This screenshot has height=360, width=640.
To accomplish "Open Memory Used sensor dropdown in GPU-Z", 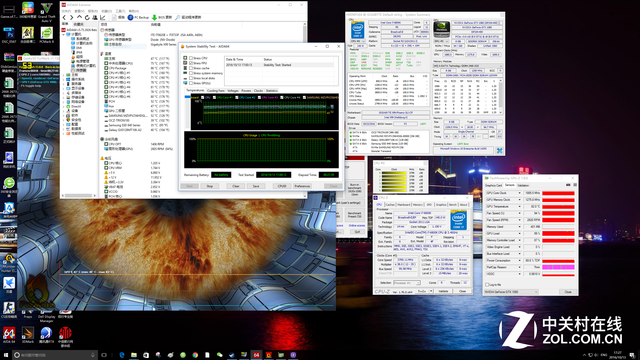I will pyautogui.click(x=520, y=227).
